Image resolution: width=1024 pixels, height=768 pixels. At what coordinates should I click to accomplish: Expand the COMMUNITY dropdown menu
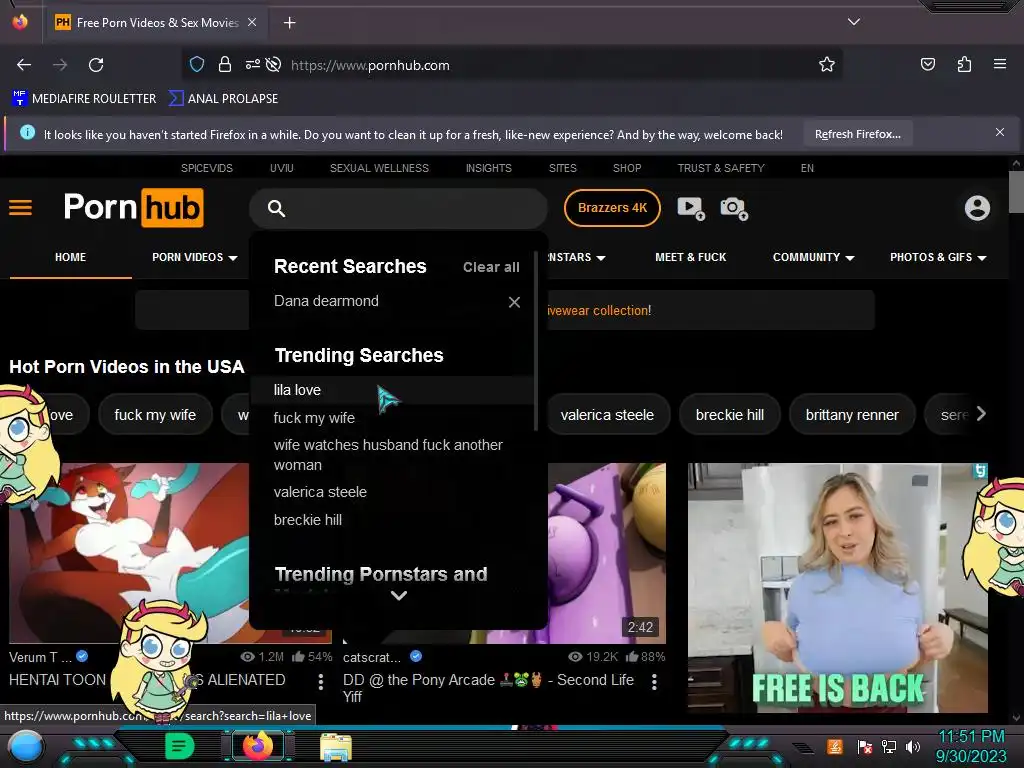click(x=813, y=257)
